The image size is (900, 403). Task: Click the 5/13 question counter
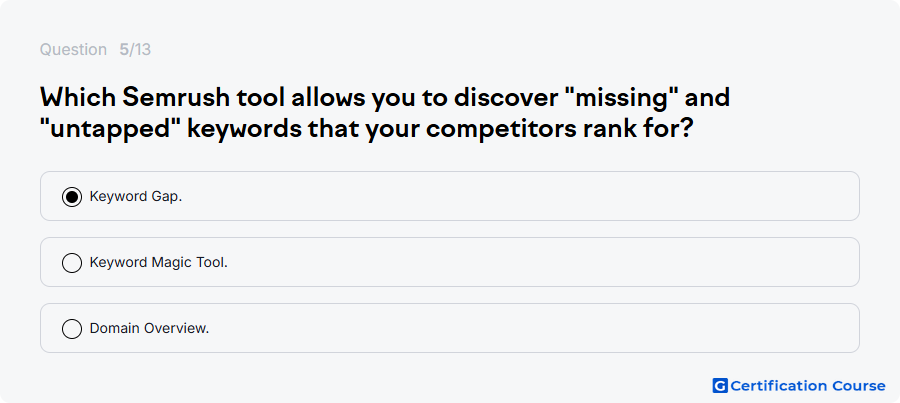click(135, 50)
